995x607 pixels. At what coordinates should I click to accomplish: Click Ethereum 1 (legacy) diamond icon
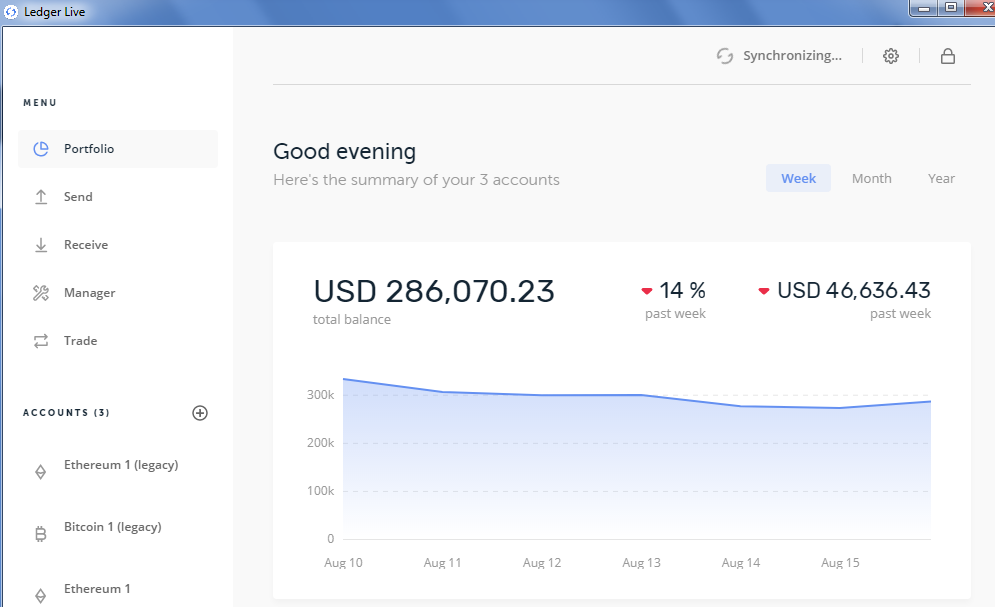[x=41, y=472]
